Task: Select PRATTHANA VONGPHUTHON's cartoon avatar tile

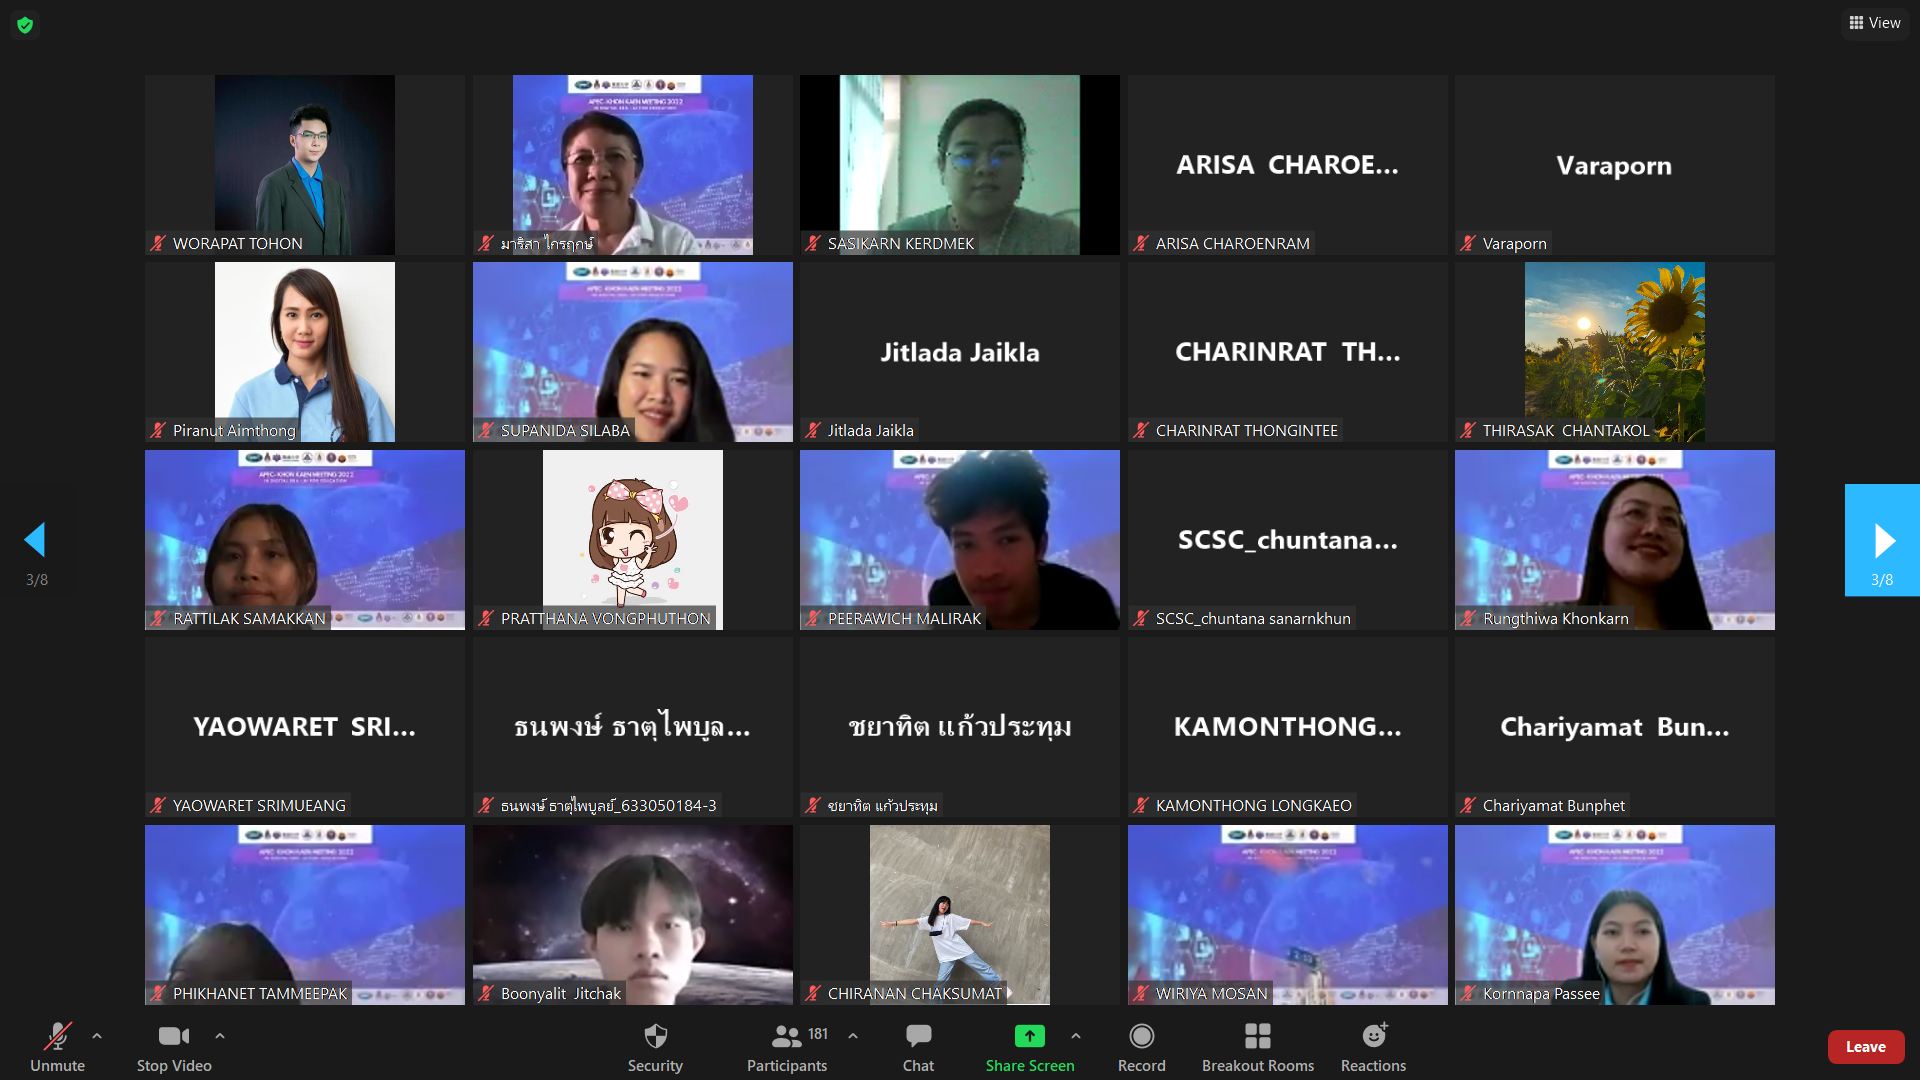Action: tap(632, 538)
